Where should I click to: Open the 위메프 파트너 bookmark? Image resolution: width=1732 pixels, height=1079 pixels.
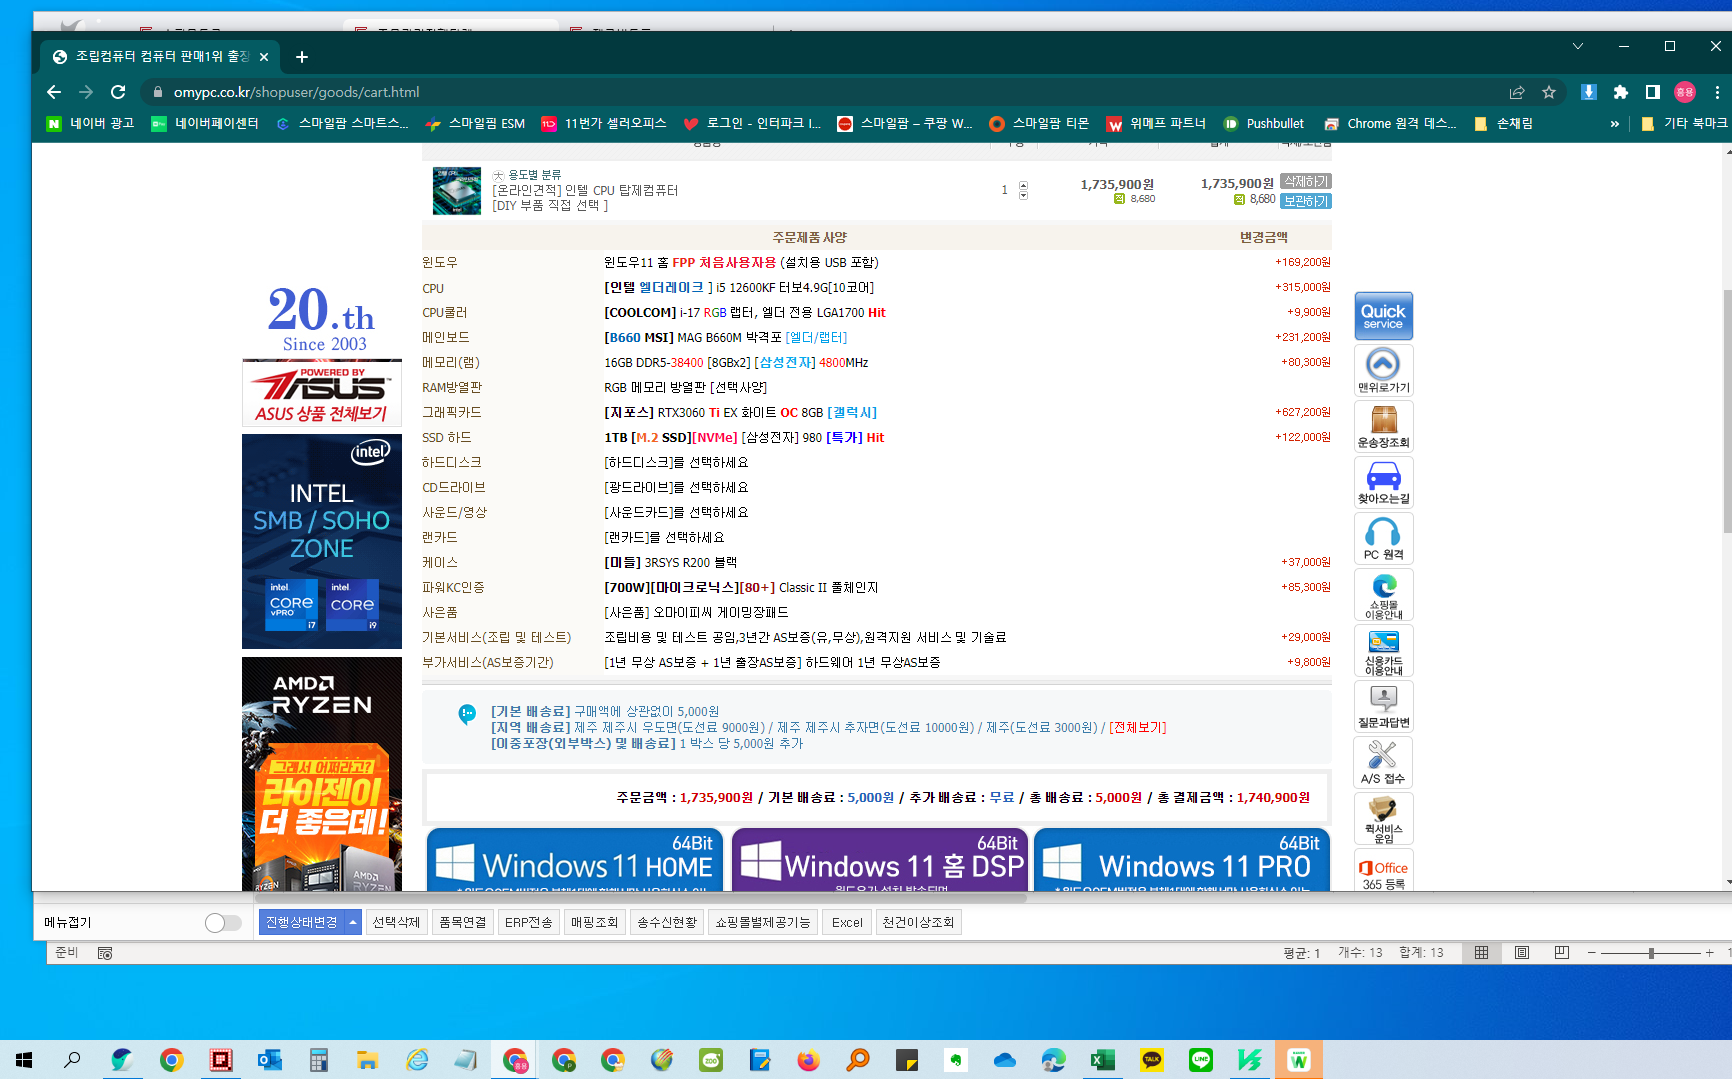click(x=1156, y=124)
